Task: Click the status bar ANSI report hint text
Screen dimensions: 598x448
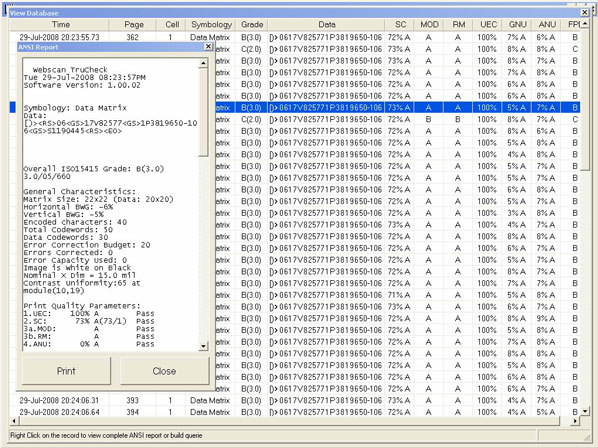Action: (106, 435)
